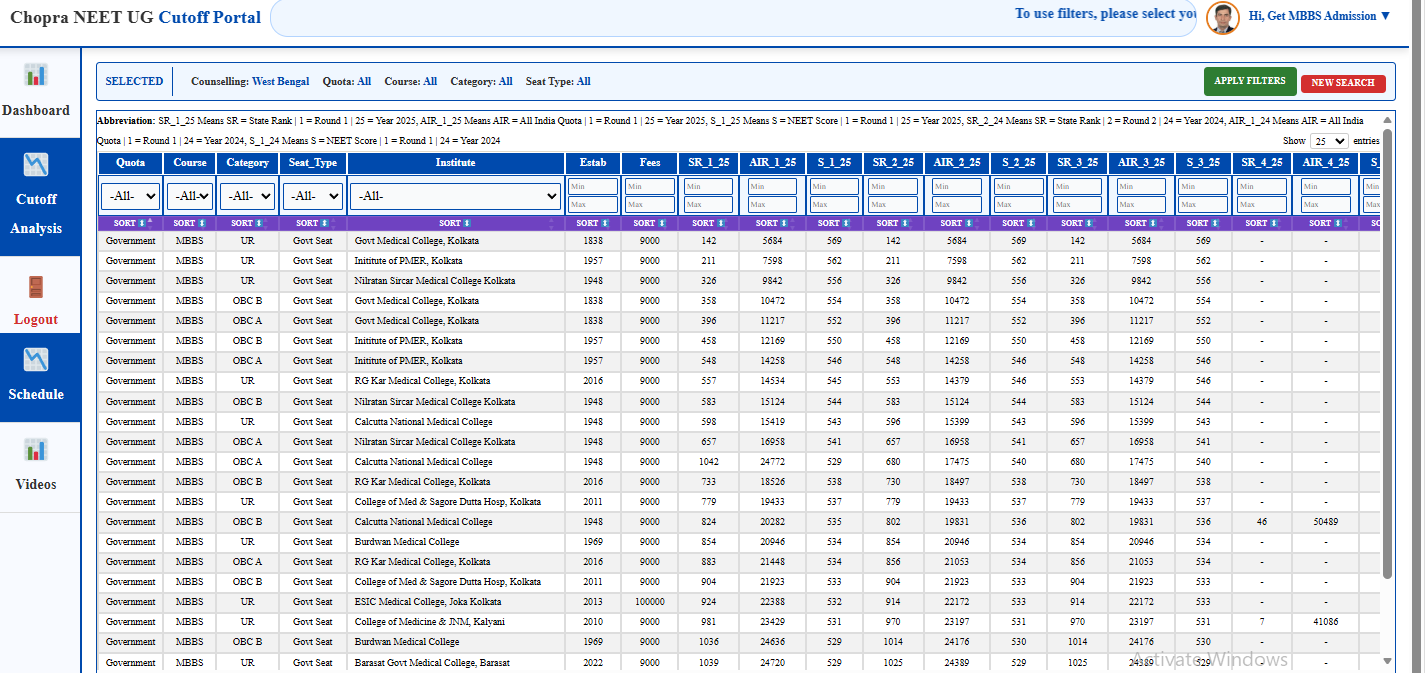This screenshot has height=673, width=1427.
Task: Open Schedule sidebar icon
Action: pos(36,359)
